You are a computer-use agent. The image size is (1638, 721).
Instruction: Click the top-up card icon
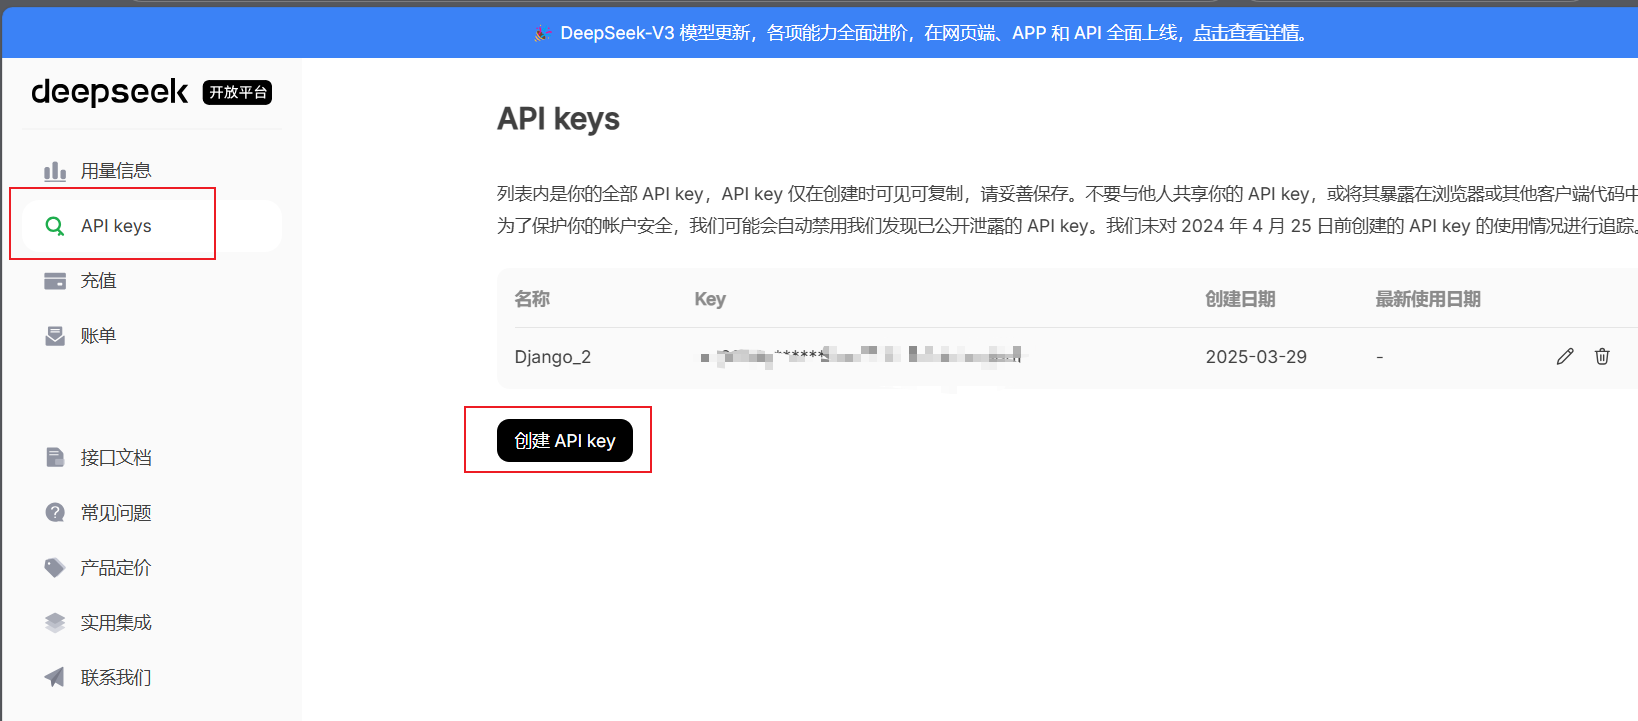click(55, 281)
